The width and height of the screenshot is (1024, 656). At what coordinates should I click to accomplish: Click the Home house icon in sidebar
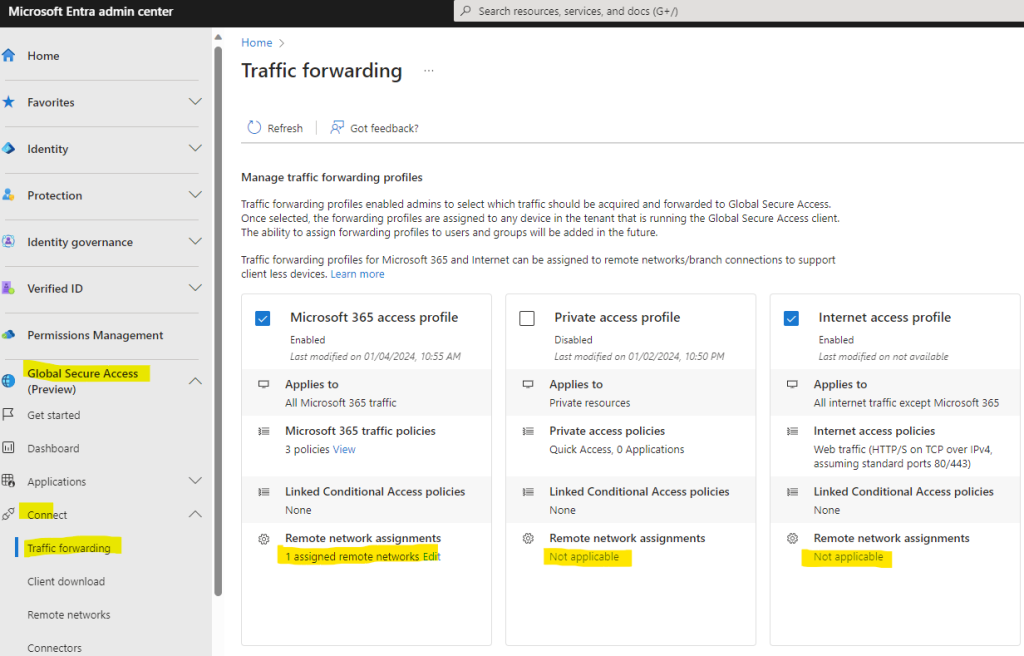[8, 56]
